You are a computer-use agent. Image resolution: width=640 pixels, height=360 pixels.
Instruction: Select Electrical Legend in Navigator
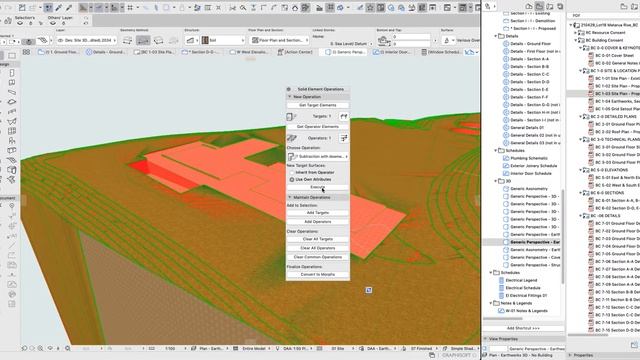tap(521, 280)
